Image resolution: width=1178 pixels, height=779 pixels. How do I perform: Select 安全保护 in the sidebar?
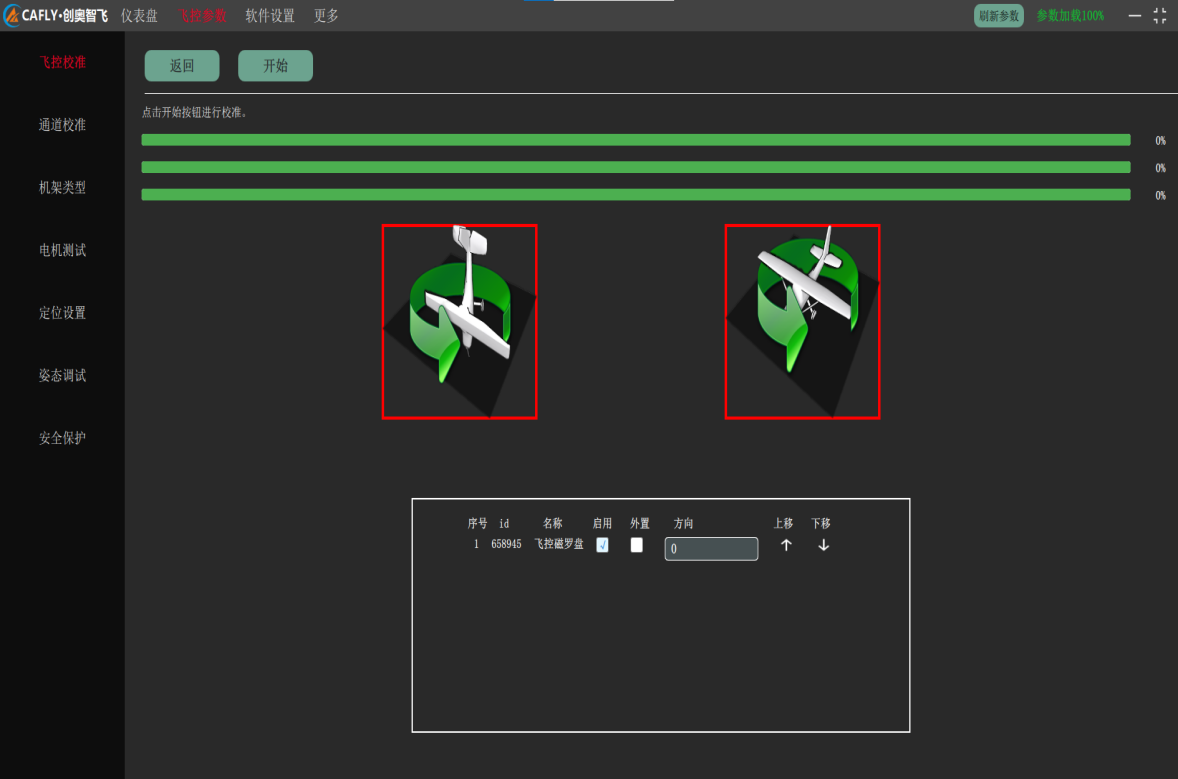click(62, 438)
